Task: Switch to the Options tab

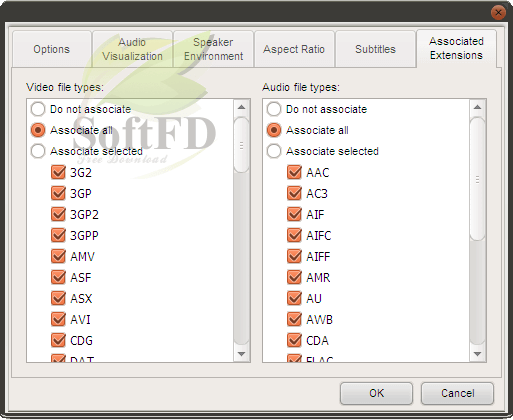Action: click(52, 49)
